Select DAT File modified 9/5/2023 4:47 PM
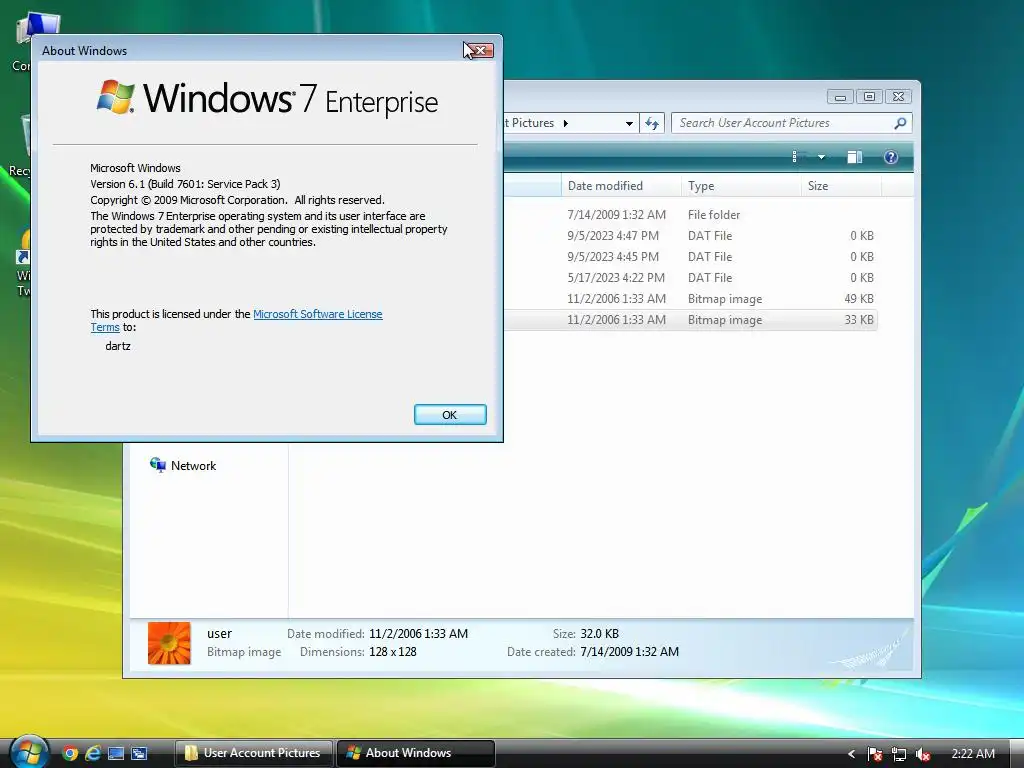Image resolution: width=1024 pixels, height=768 pixels. pyautogui.click(x=691, y=236)
